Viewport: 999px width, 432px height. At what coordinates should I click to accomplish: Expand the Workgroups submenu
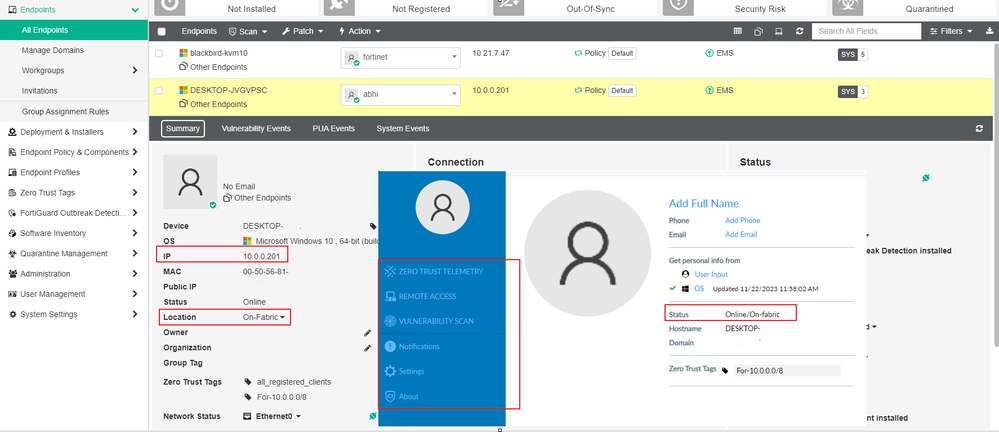pyautogui.click(x=134, y=71)
